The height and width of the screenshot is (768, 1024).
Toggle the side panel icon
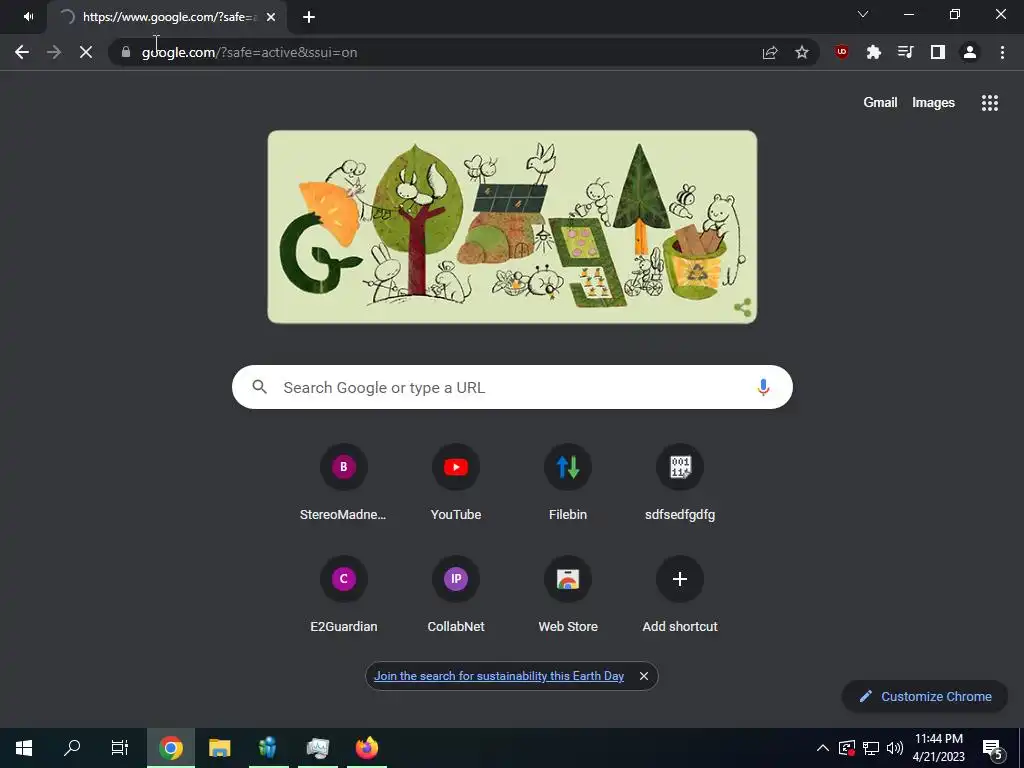coord(938,52)
